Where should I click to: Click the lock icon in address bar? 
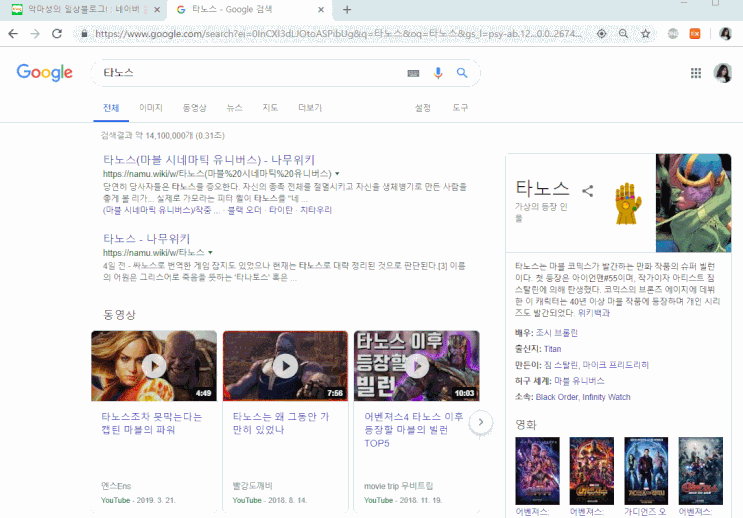[x=84, y=34]
